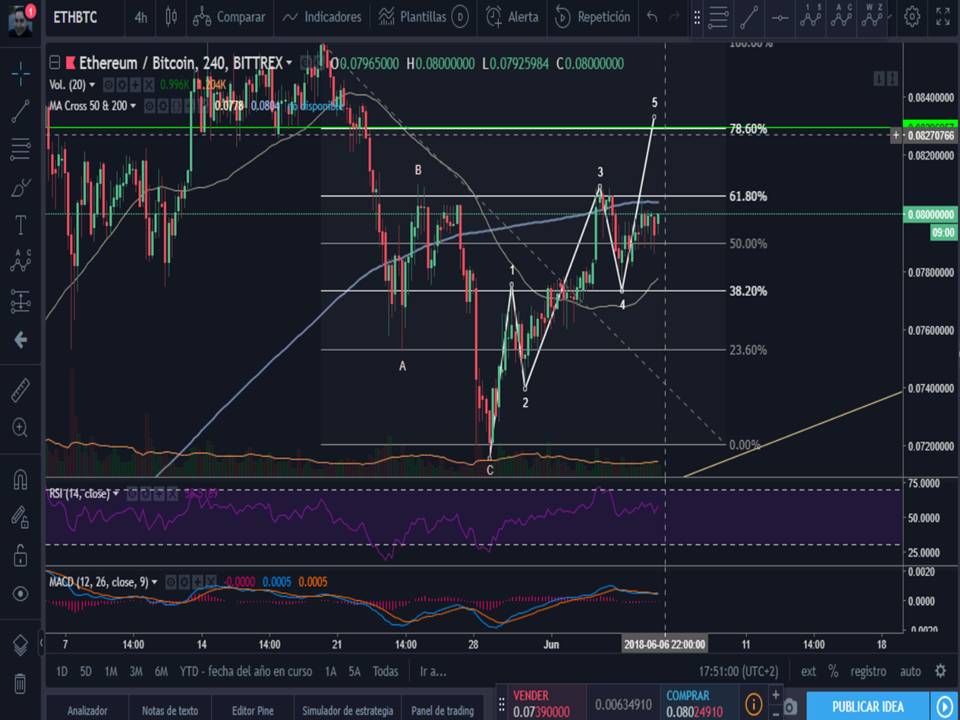Select the 1-5 Elliott impulse wave tool
This screenshot has height=720, width=960.
click(810, 17)
